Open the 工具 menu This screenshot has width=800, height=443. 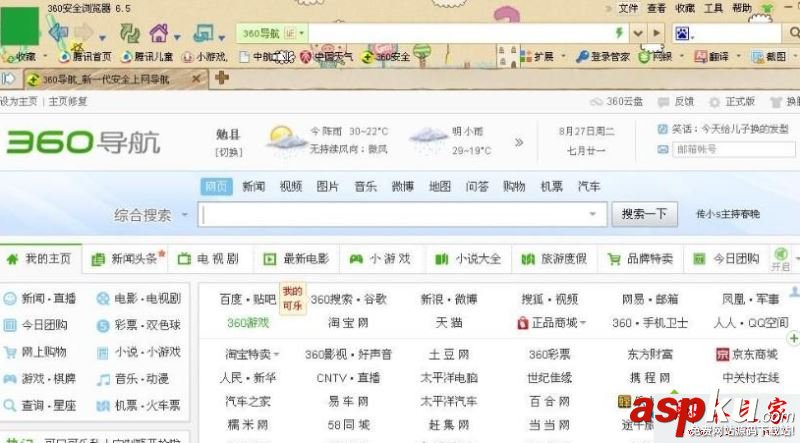point(713,8)
